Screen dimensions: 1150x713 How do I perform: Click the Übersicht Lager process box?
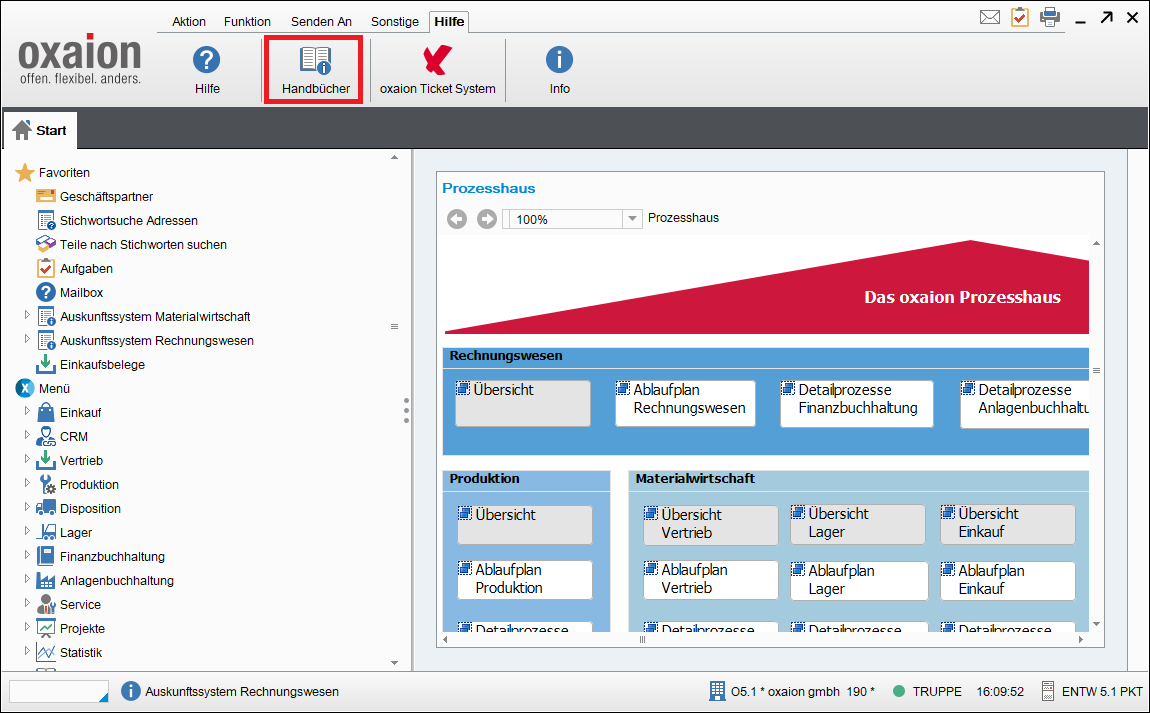click(x=857, y=524)
